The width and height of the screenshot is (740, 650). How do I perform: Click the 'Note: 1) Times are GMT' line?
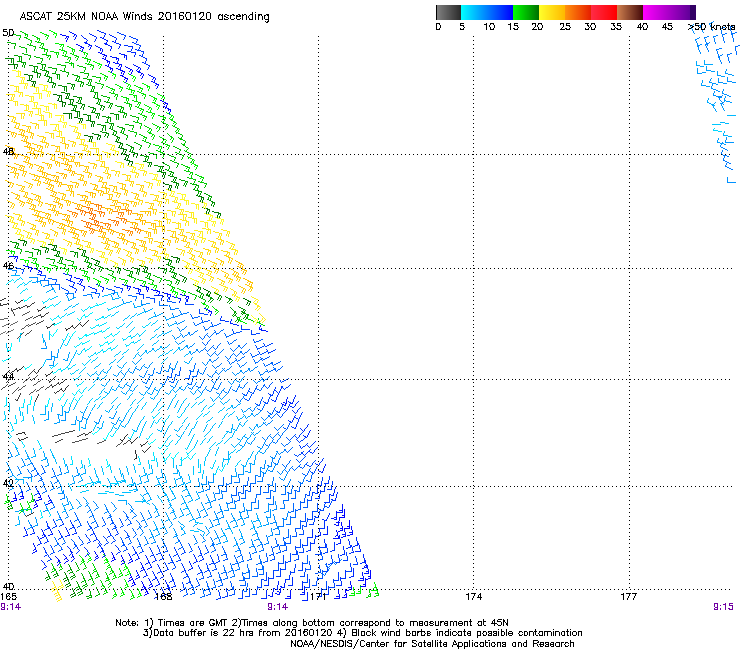point(311,623)
